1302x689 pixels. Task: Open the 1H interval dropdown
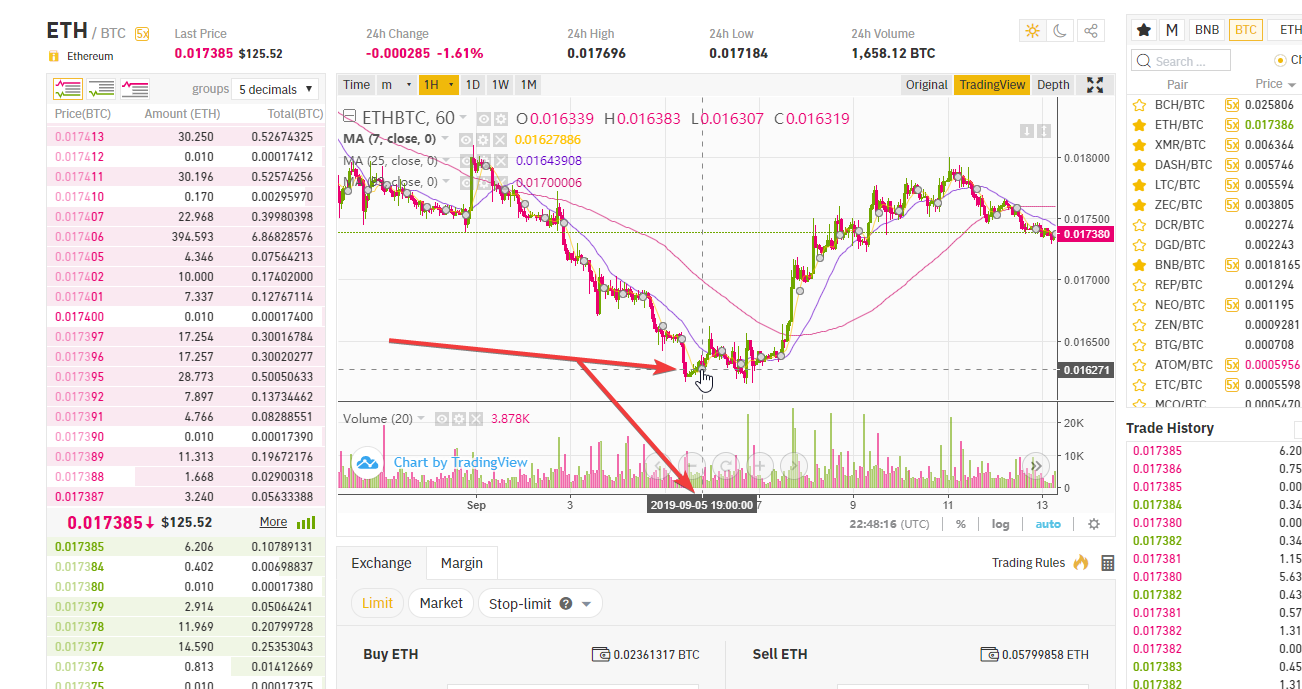pyautogui.click(x=439, y=85)
